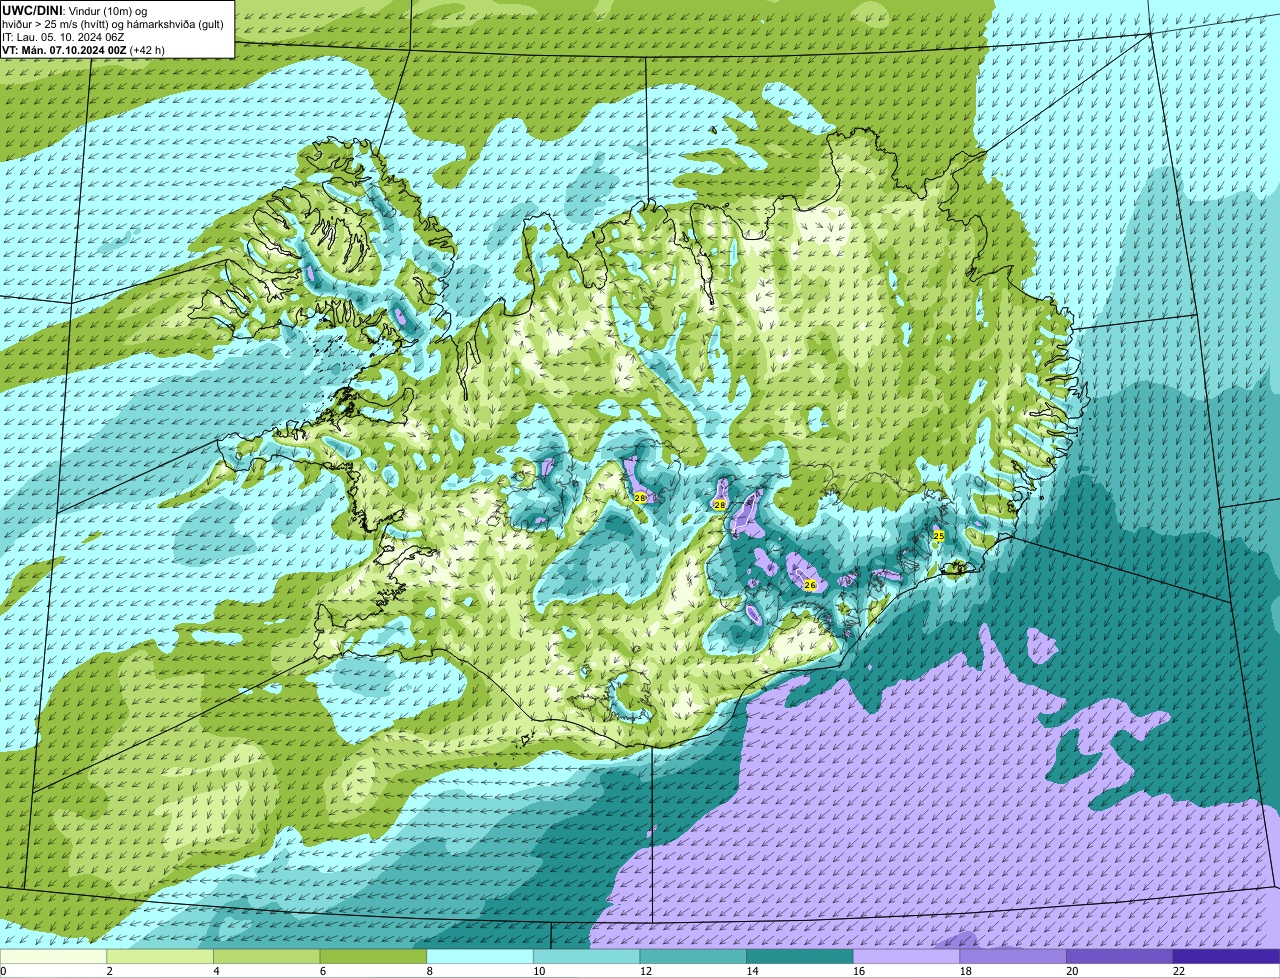The height and width of the screenshot is (978, 1280).
Task: Click the legend scale value 4
Action: coord(216,971)
